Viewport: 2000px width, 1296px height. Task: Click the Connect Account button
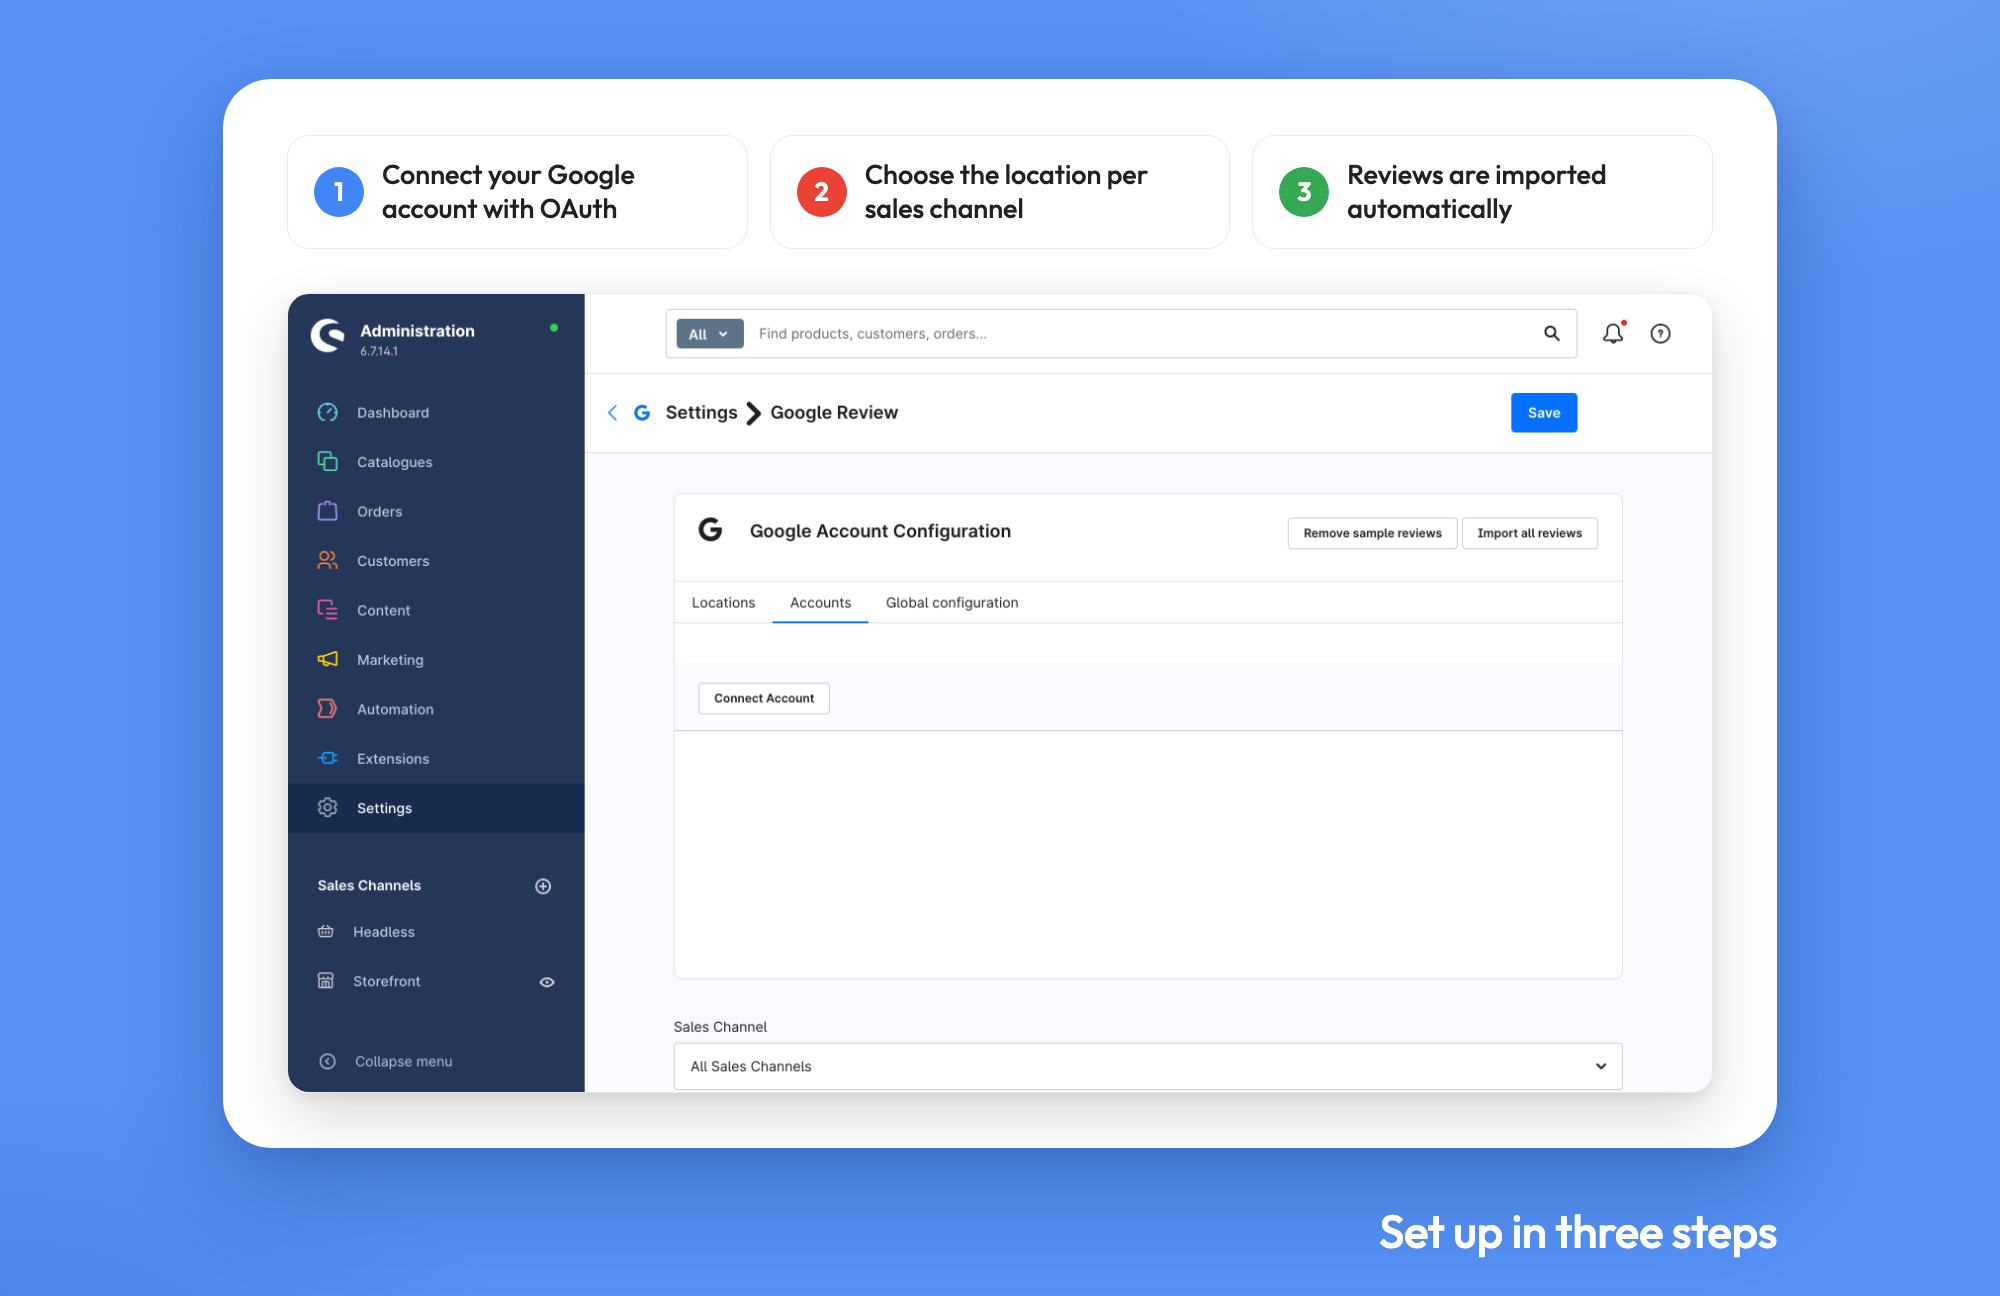point(764,698)
